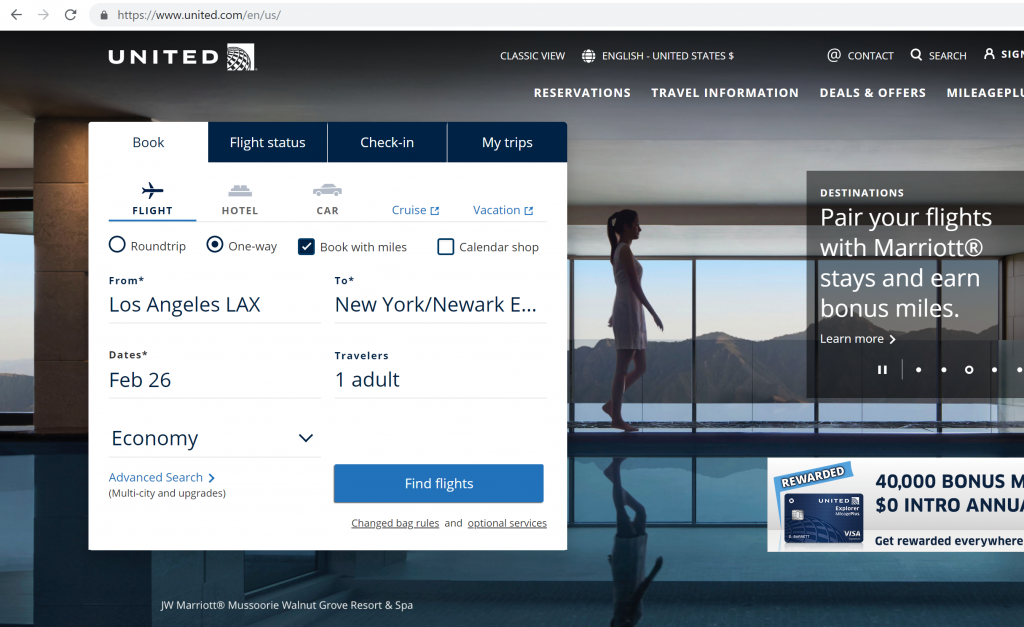The image size is (1024, 627).
Task: Click the browser forward arrow
Action: [43, 14]
